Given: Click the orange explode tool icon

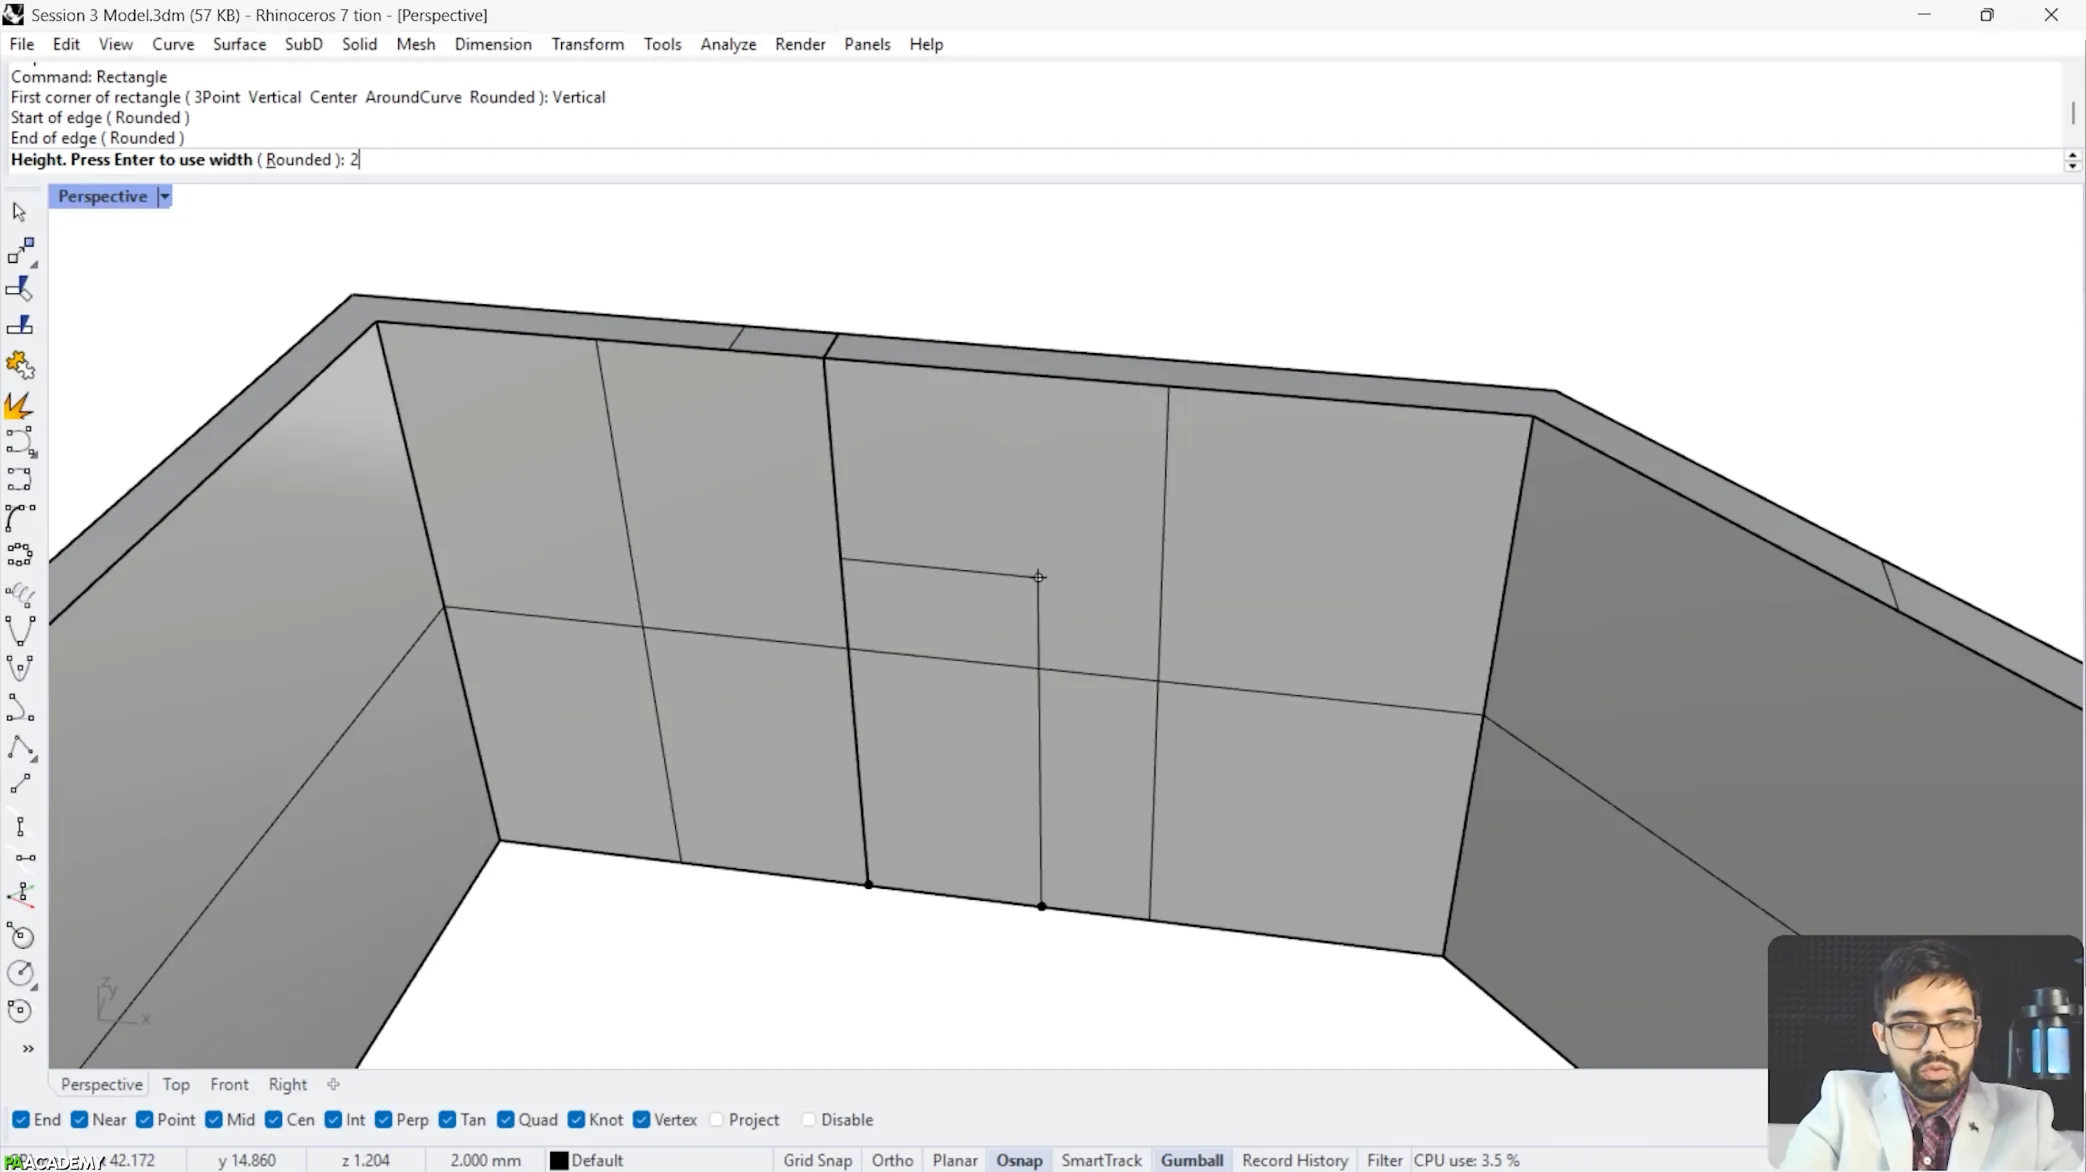Looking at the screenshot, I should [19, 406].
